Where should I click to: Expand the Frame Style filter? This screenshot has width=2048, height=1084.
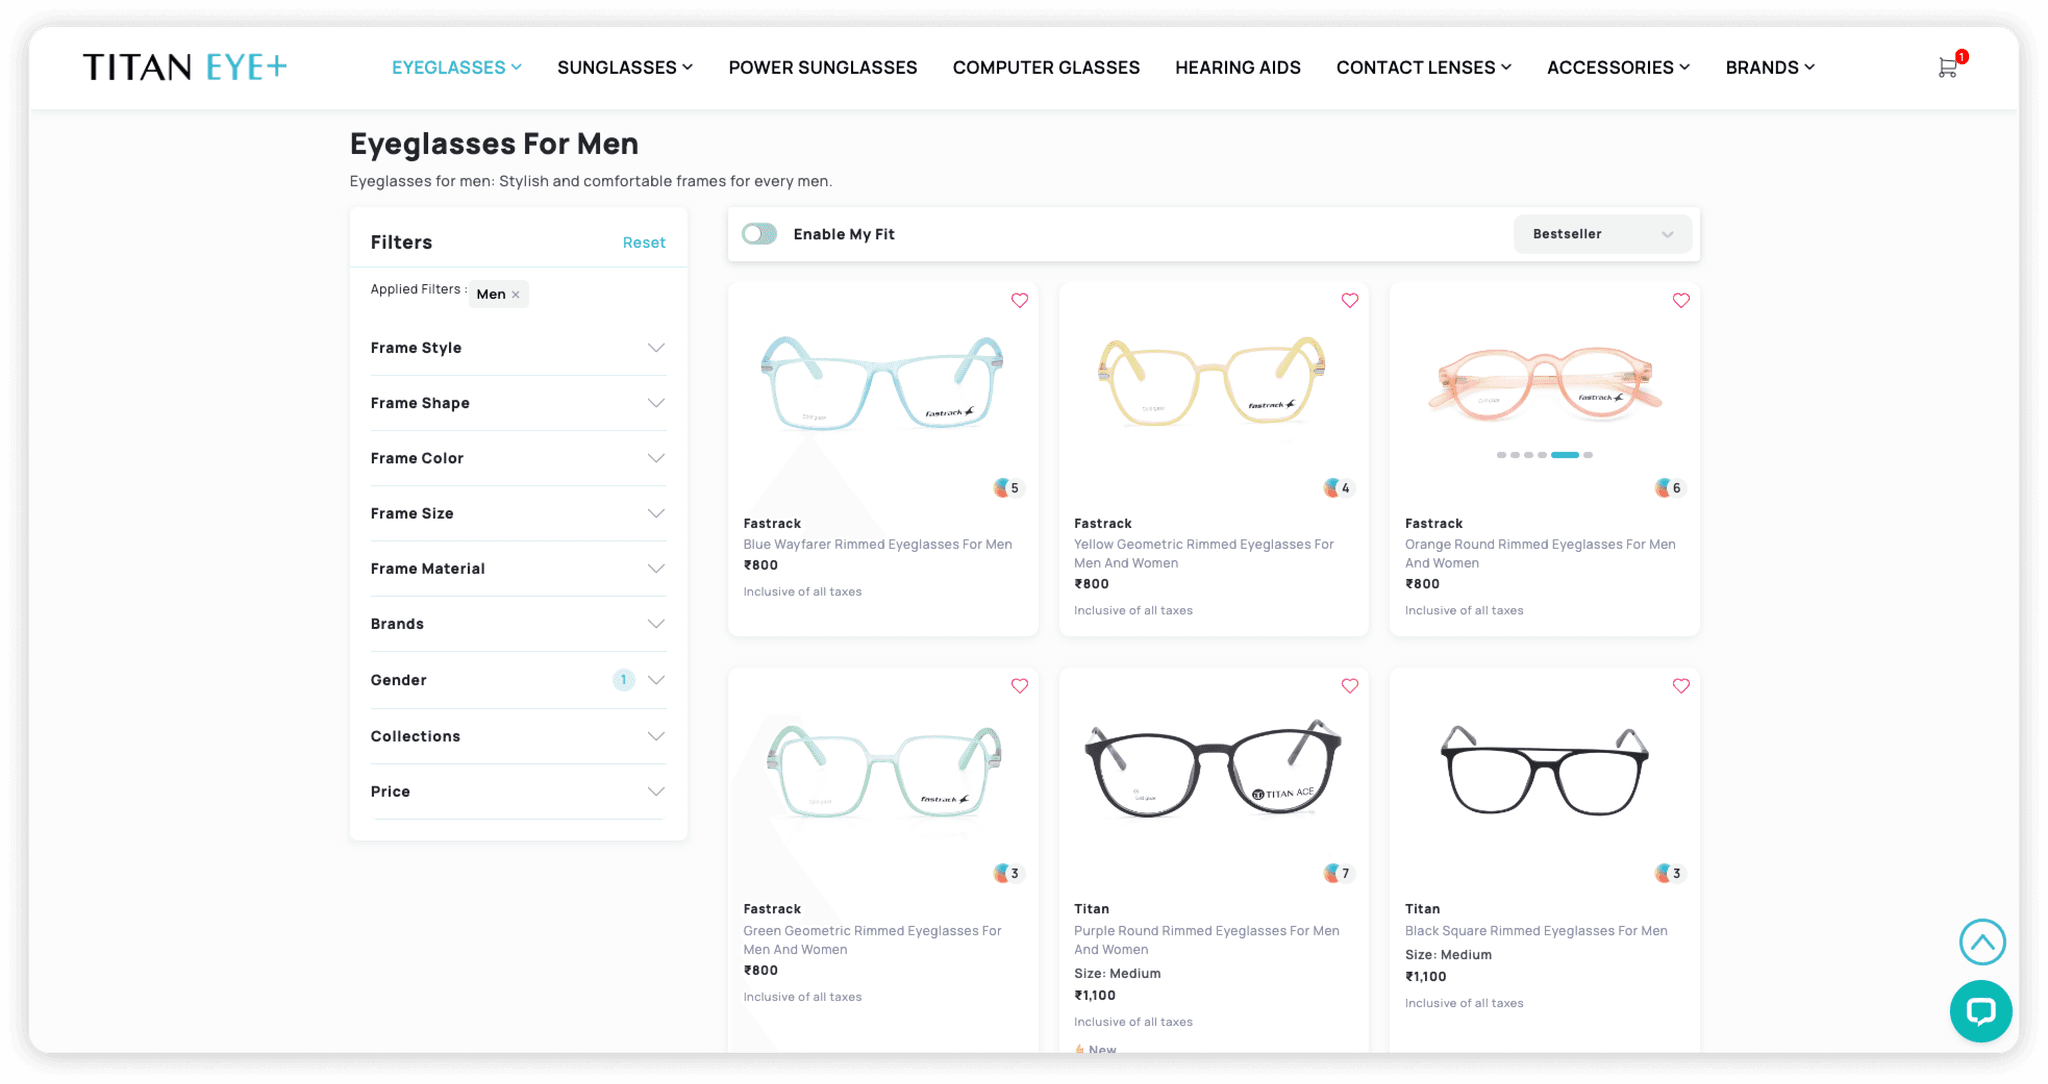click(518, 348)
